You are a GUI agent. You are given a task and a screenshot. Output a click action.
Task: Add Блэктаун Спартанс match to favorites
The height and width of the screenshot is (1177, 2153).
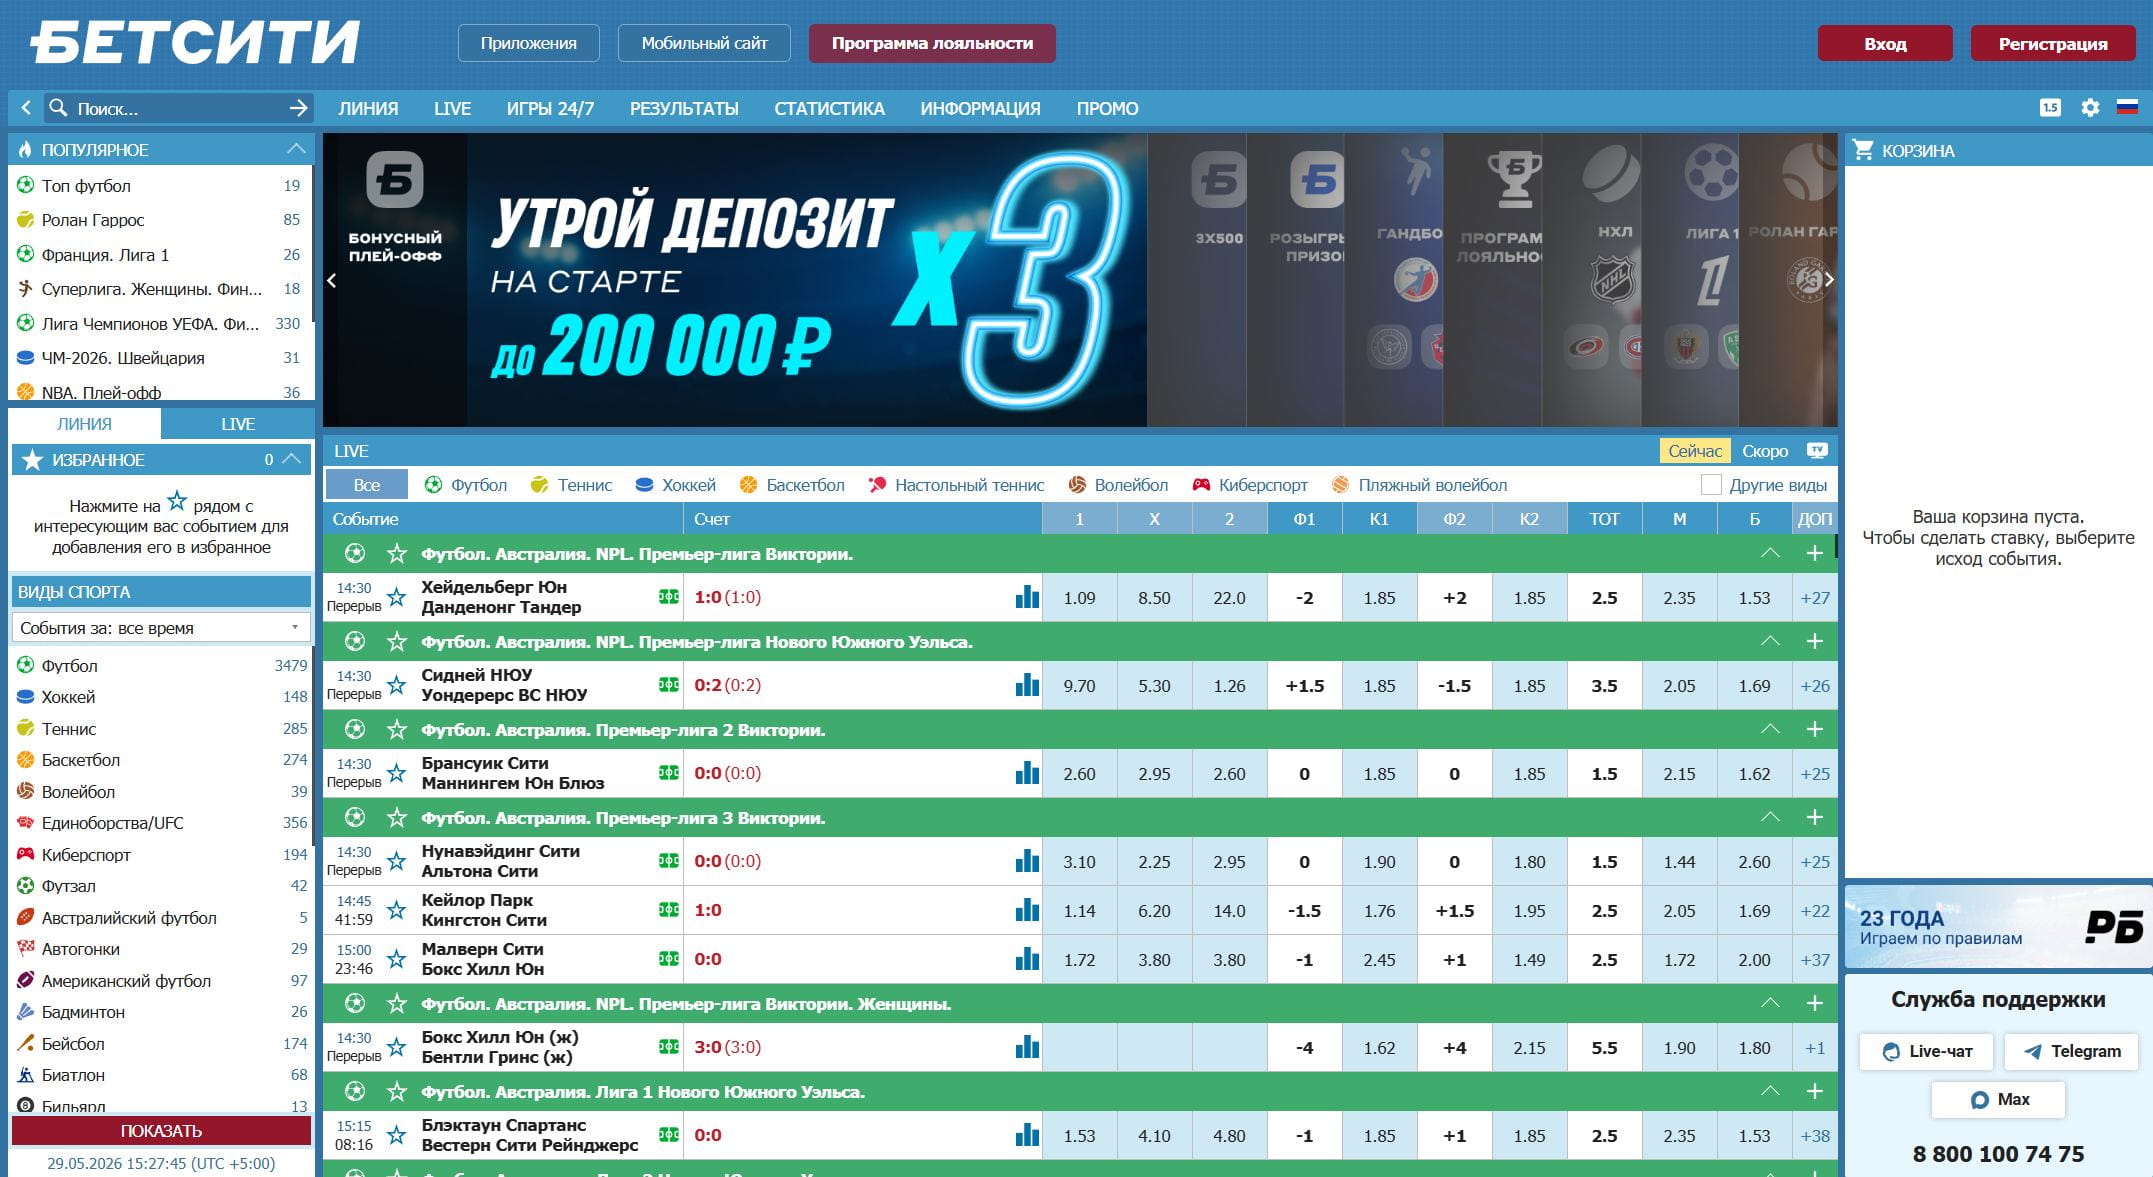click(x=397, y=1135)
